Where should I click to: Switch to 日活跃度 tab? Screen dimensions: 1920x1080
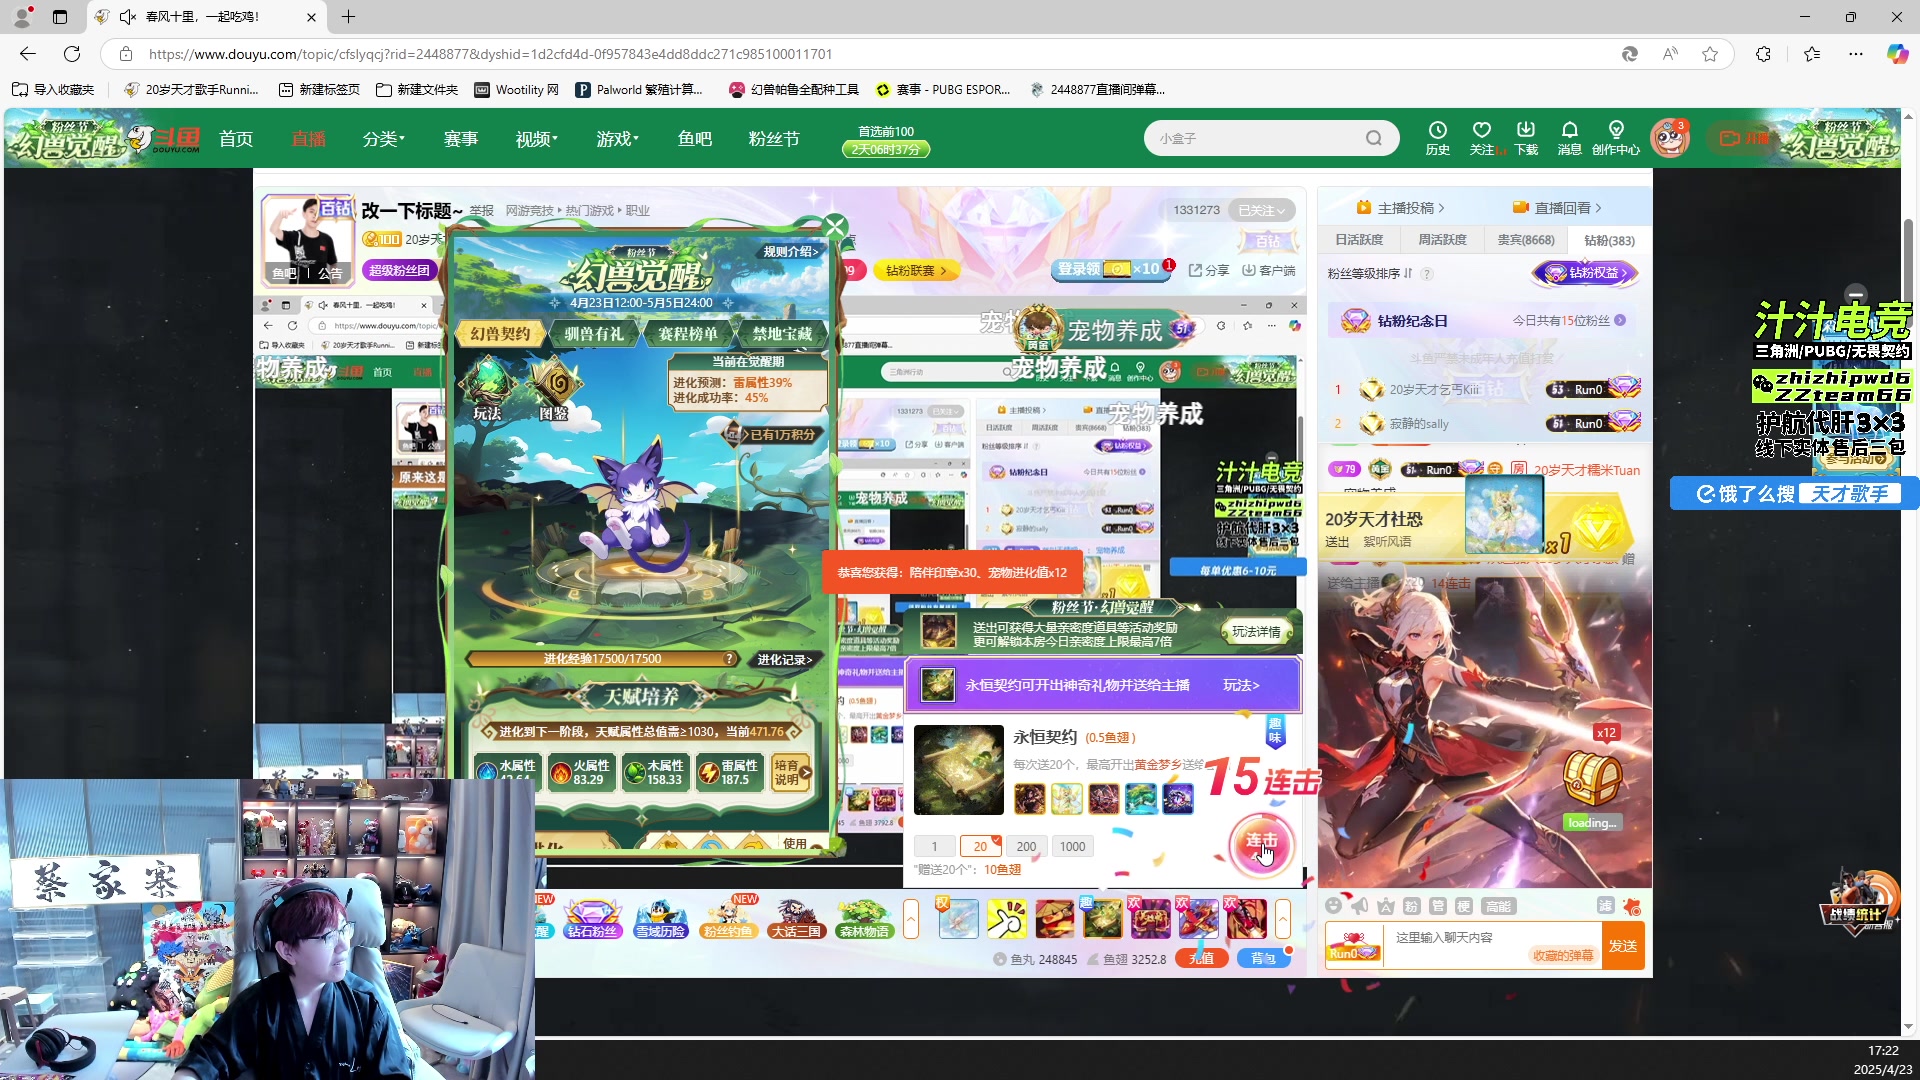coord(1359,240)
